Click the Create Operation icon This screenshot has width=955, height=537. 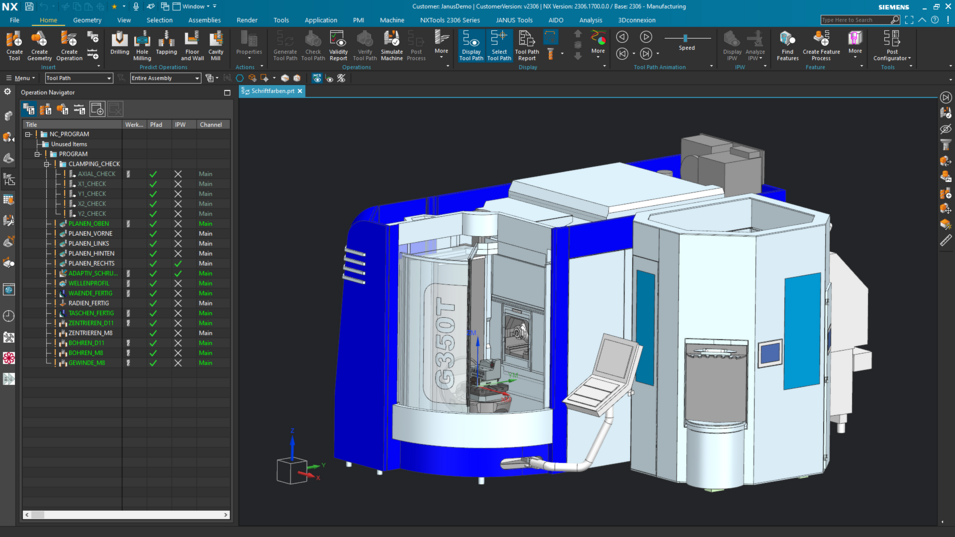pos(69,46)
